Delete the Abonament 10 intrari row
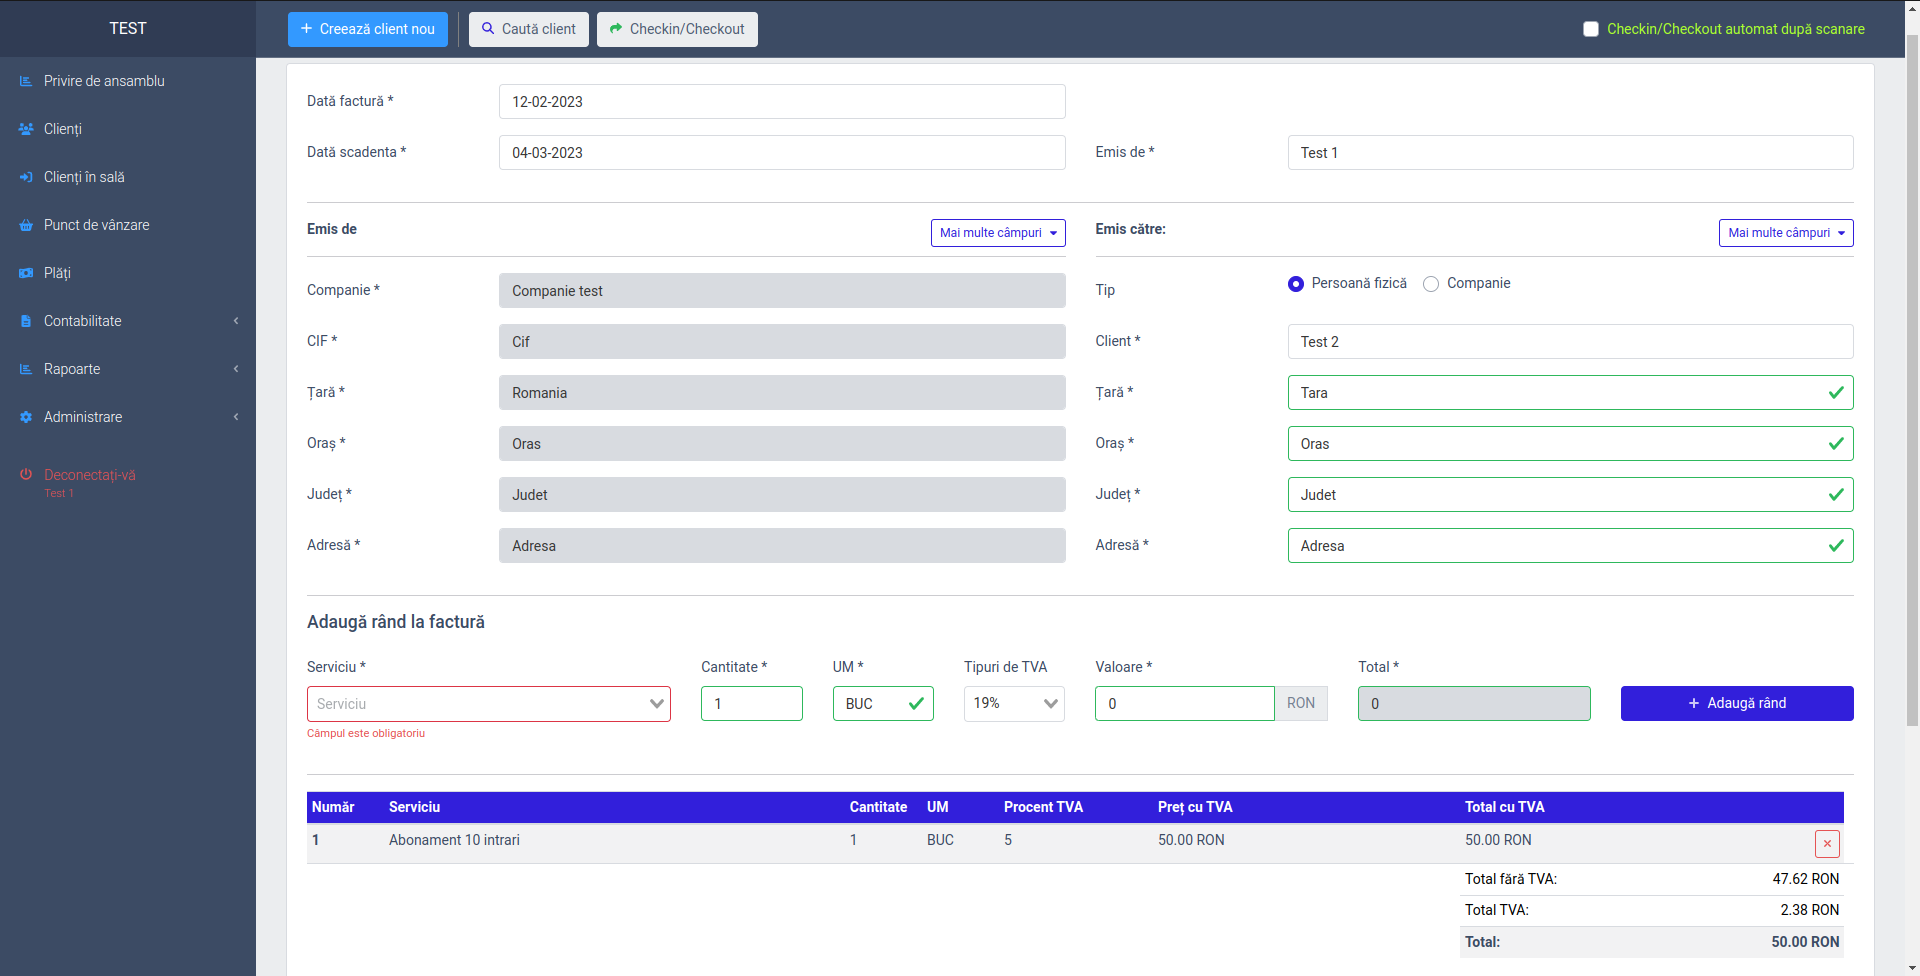 tap(1826, 843)
